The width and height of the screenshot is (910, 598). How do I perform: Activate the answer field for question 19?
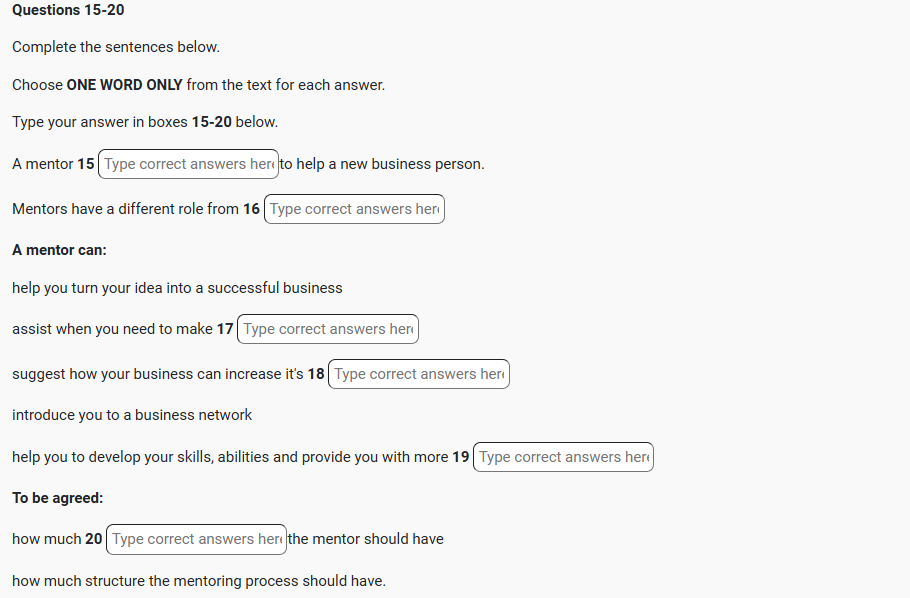click(563, 457)
